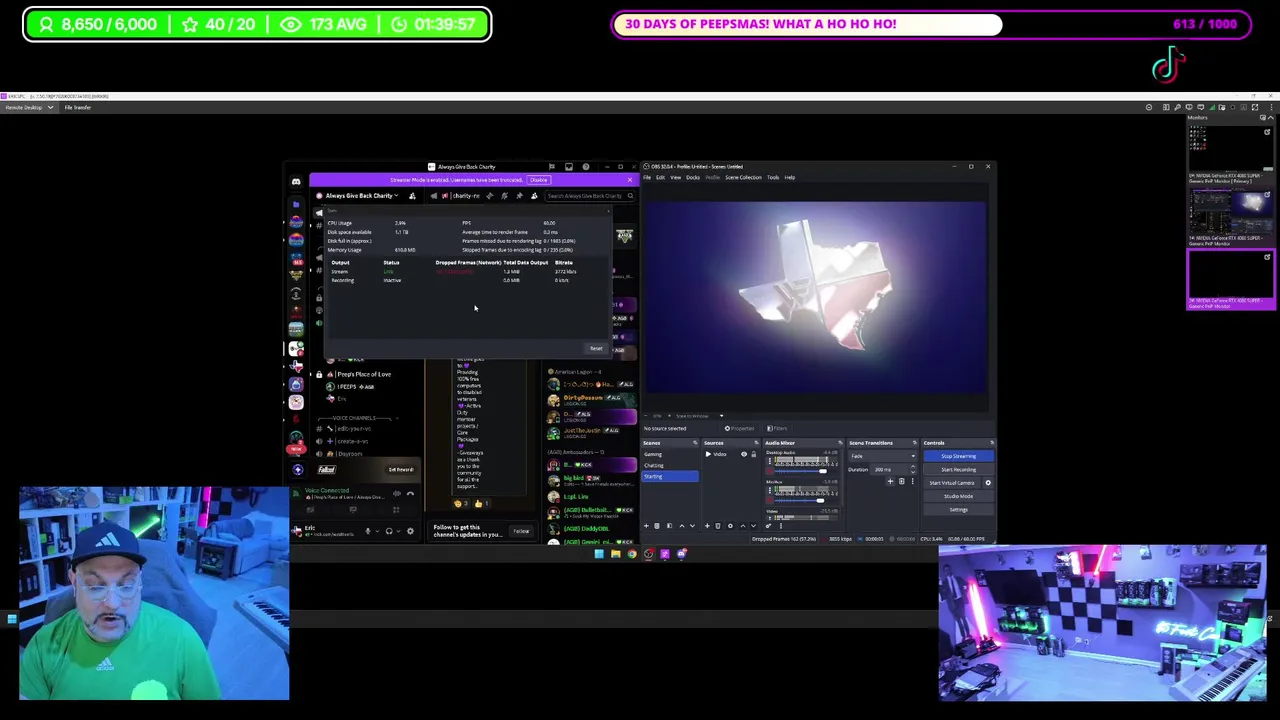Screen dimensions: 1280x720
Task: Expand the Always Give Back Charity server menu
Action: coord(358,196)
